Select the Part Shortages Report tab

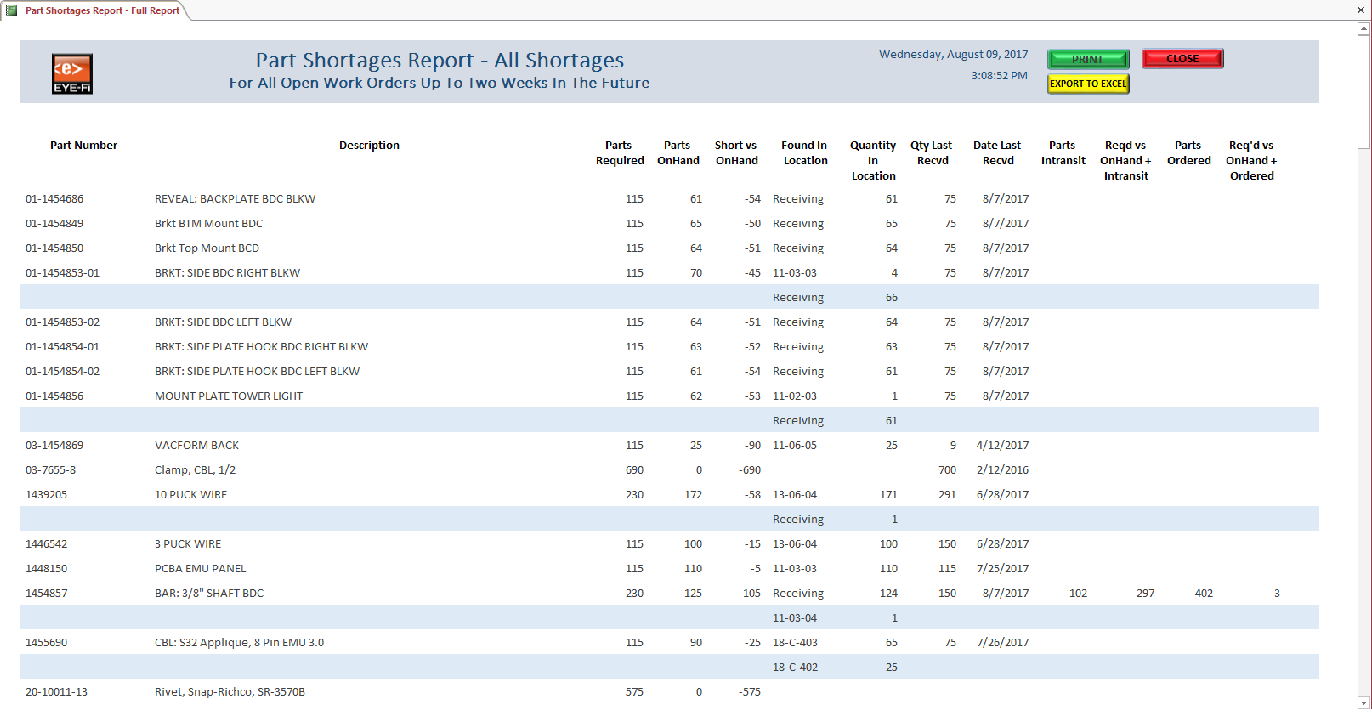(x=102, y=10)
